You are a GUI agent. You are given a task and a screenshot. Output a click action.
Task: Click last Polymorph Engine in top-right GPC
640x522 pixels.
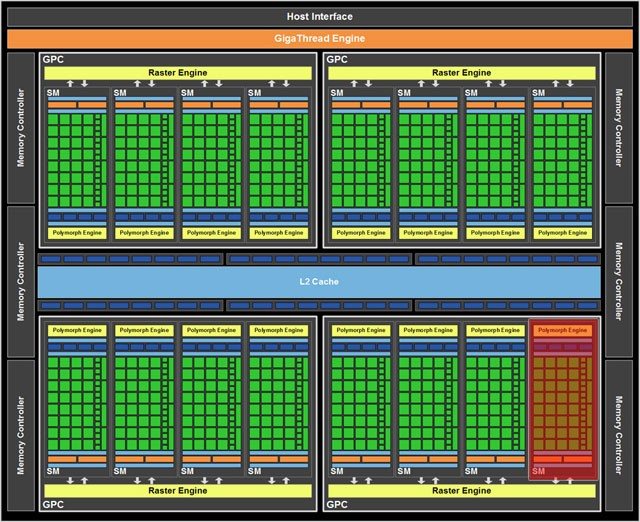tap(563, 233)
